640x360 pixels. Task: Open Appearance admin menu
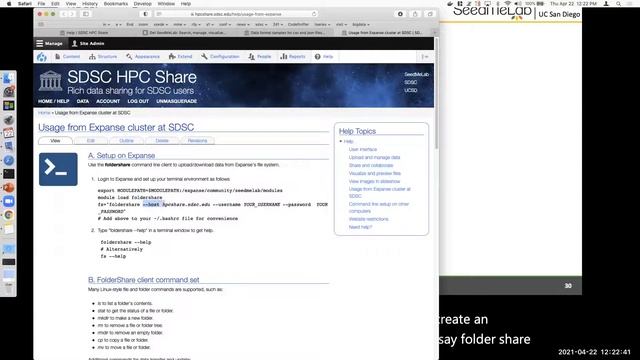click(x=143, y=57)
